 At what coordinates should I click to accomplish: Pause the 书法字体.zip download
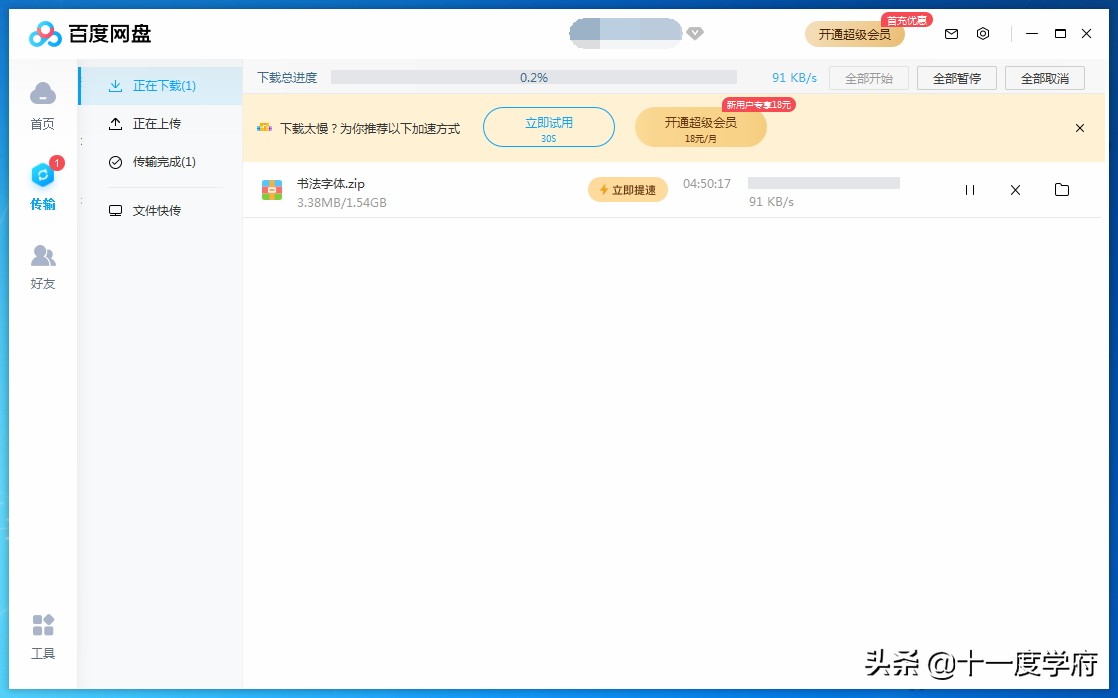pyautogui.click(x=969, y=189)
